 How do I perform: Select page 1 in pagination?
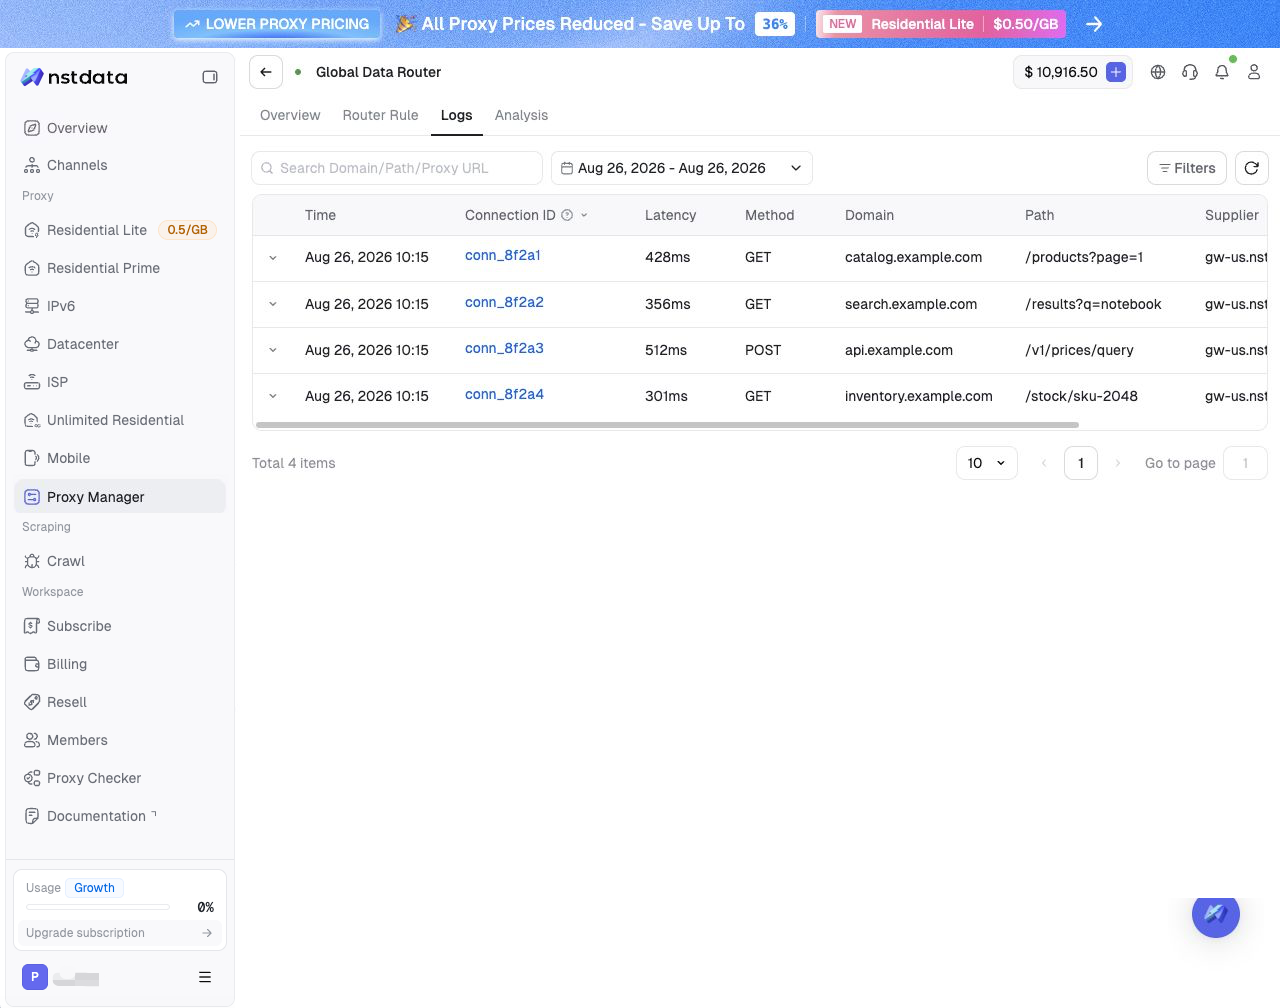coord(1081,463)
